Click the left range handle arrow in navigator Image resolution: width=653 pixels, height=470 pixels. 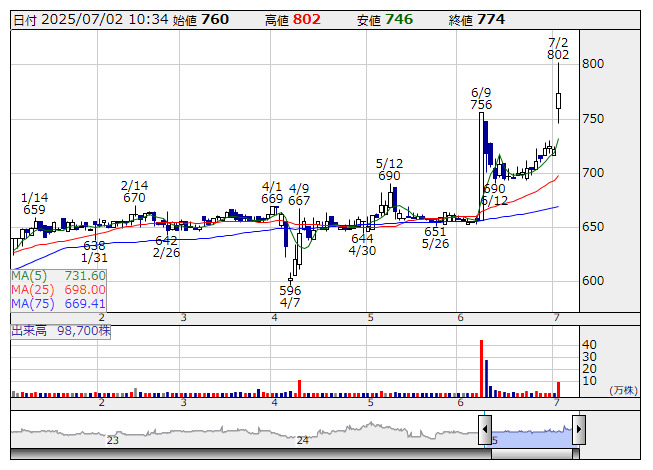pyautogui.click(x=485, y=430)
